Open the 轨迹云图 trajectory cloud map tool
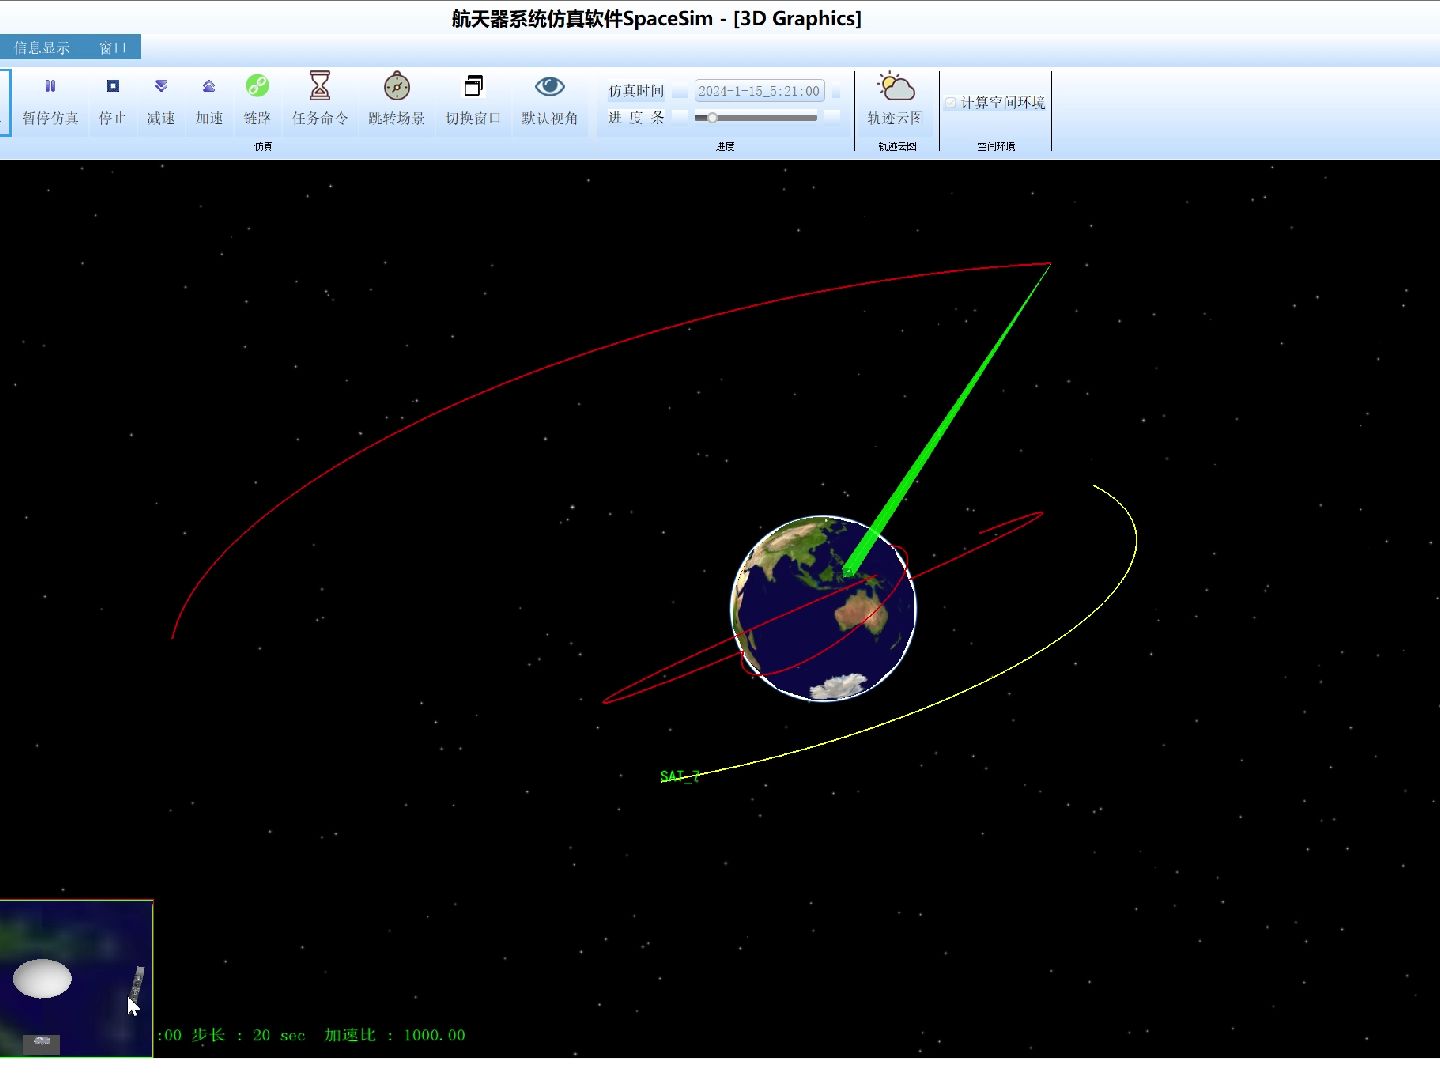Screen dimensions: 1440x1080 click(x=894, y=100)
